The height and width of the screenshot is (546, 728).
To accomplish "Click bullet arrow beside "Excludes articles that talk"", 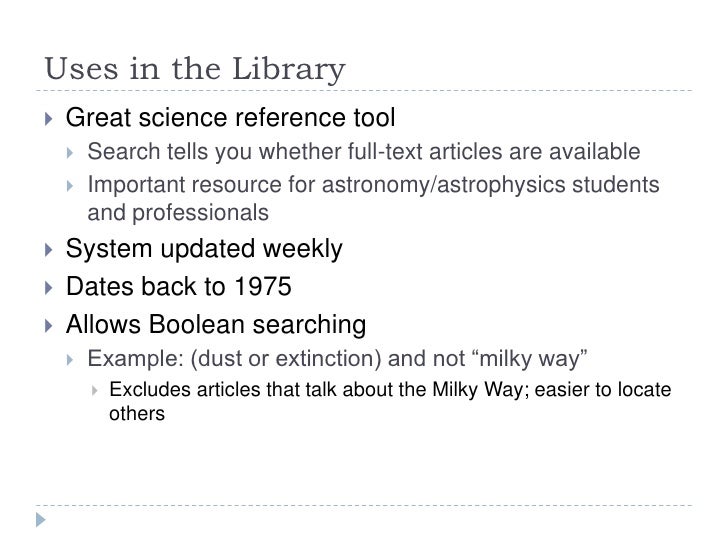I will point(95,390).
